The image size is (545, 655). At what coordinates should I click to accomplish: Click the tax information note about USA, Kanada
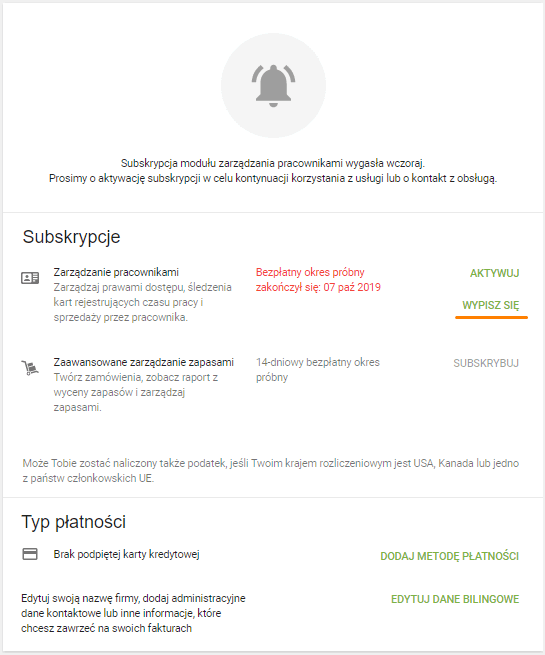coord(271,471)
